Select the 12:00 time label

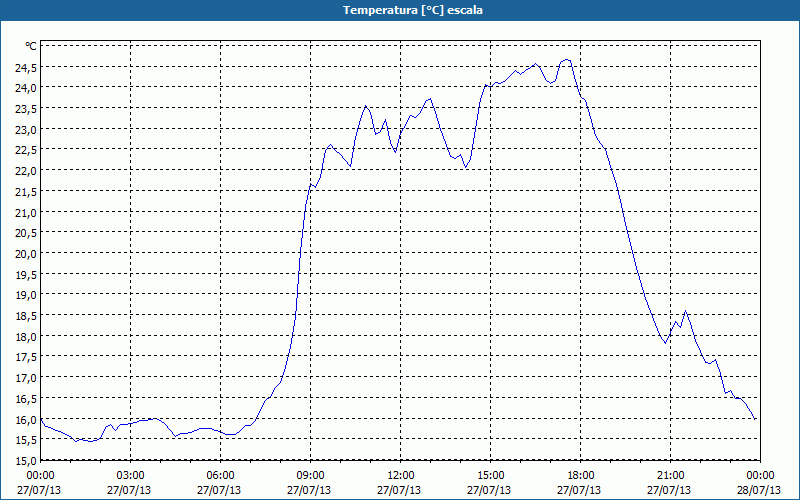click(401, 476)
